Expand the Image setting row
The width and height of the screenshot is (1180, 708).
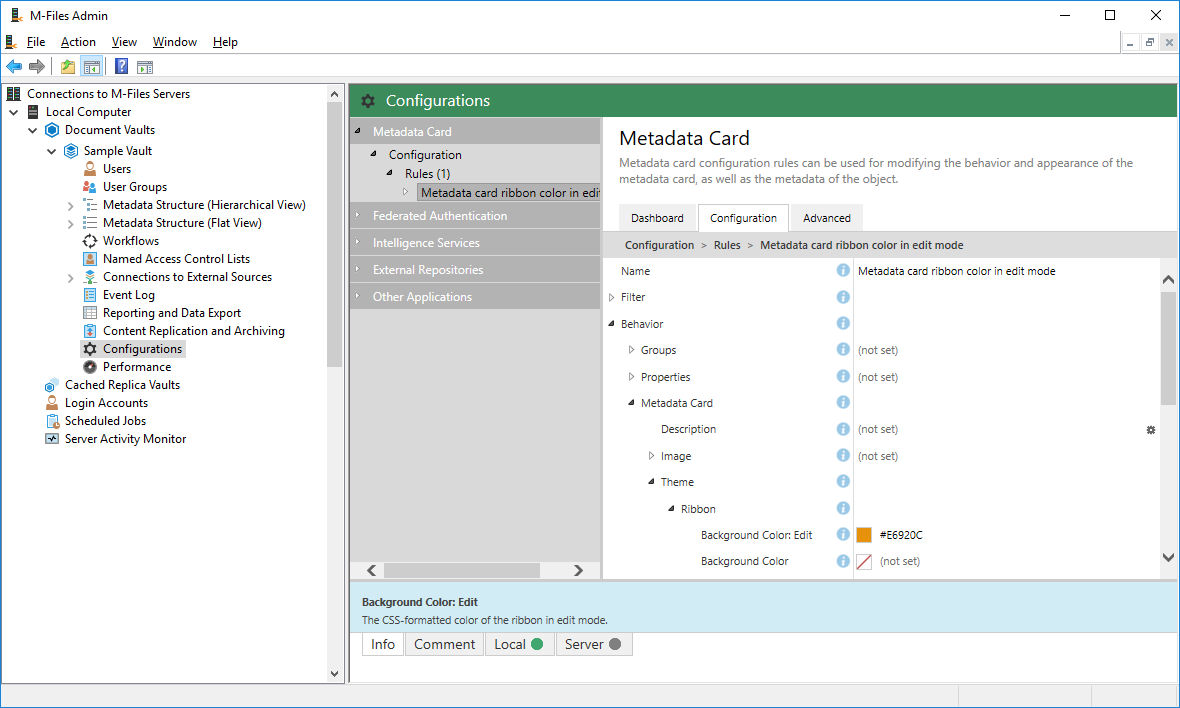click(652, 456)
